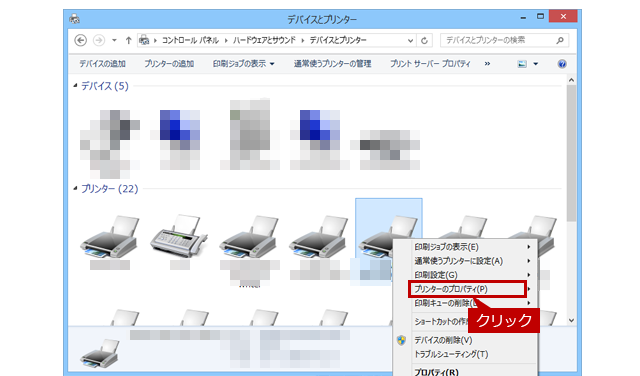
Task: Click プリンターの追加 toolbar button
Action: click(169, 64)
